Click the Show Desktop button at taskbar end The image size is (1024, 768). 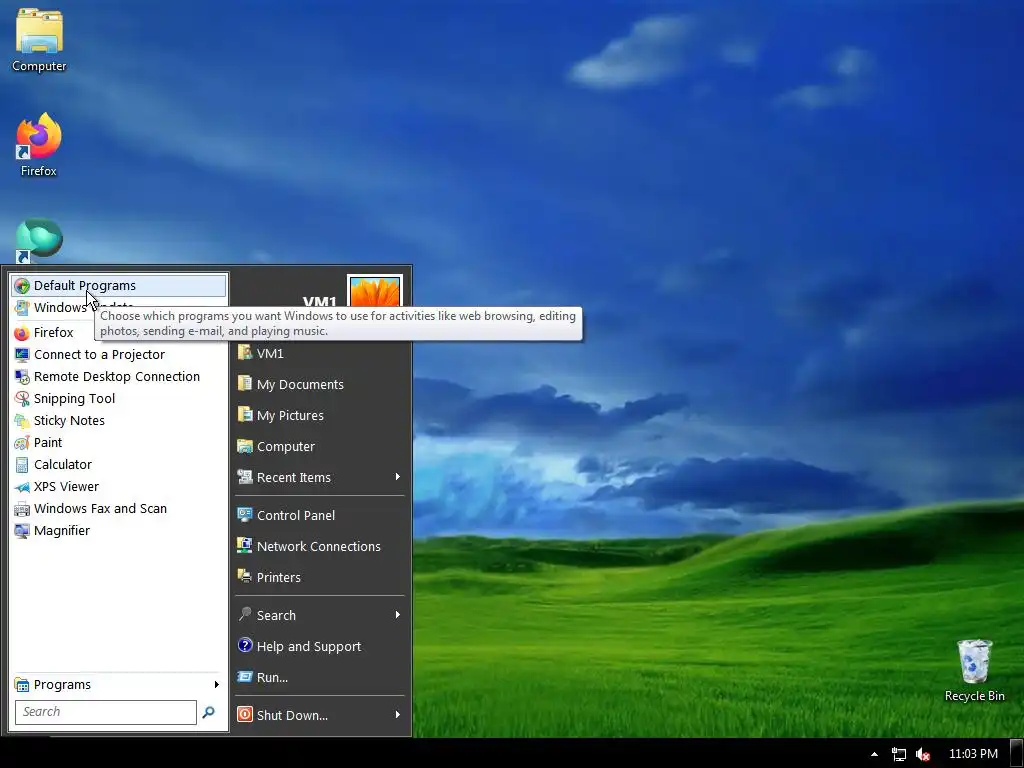(1017, 753)
